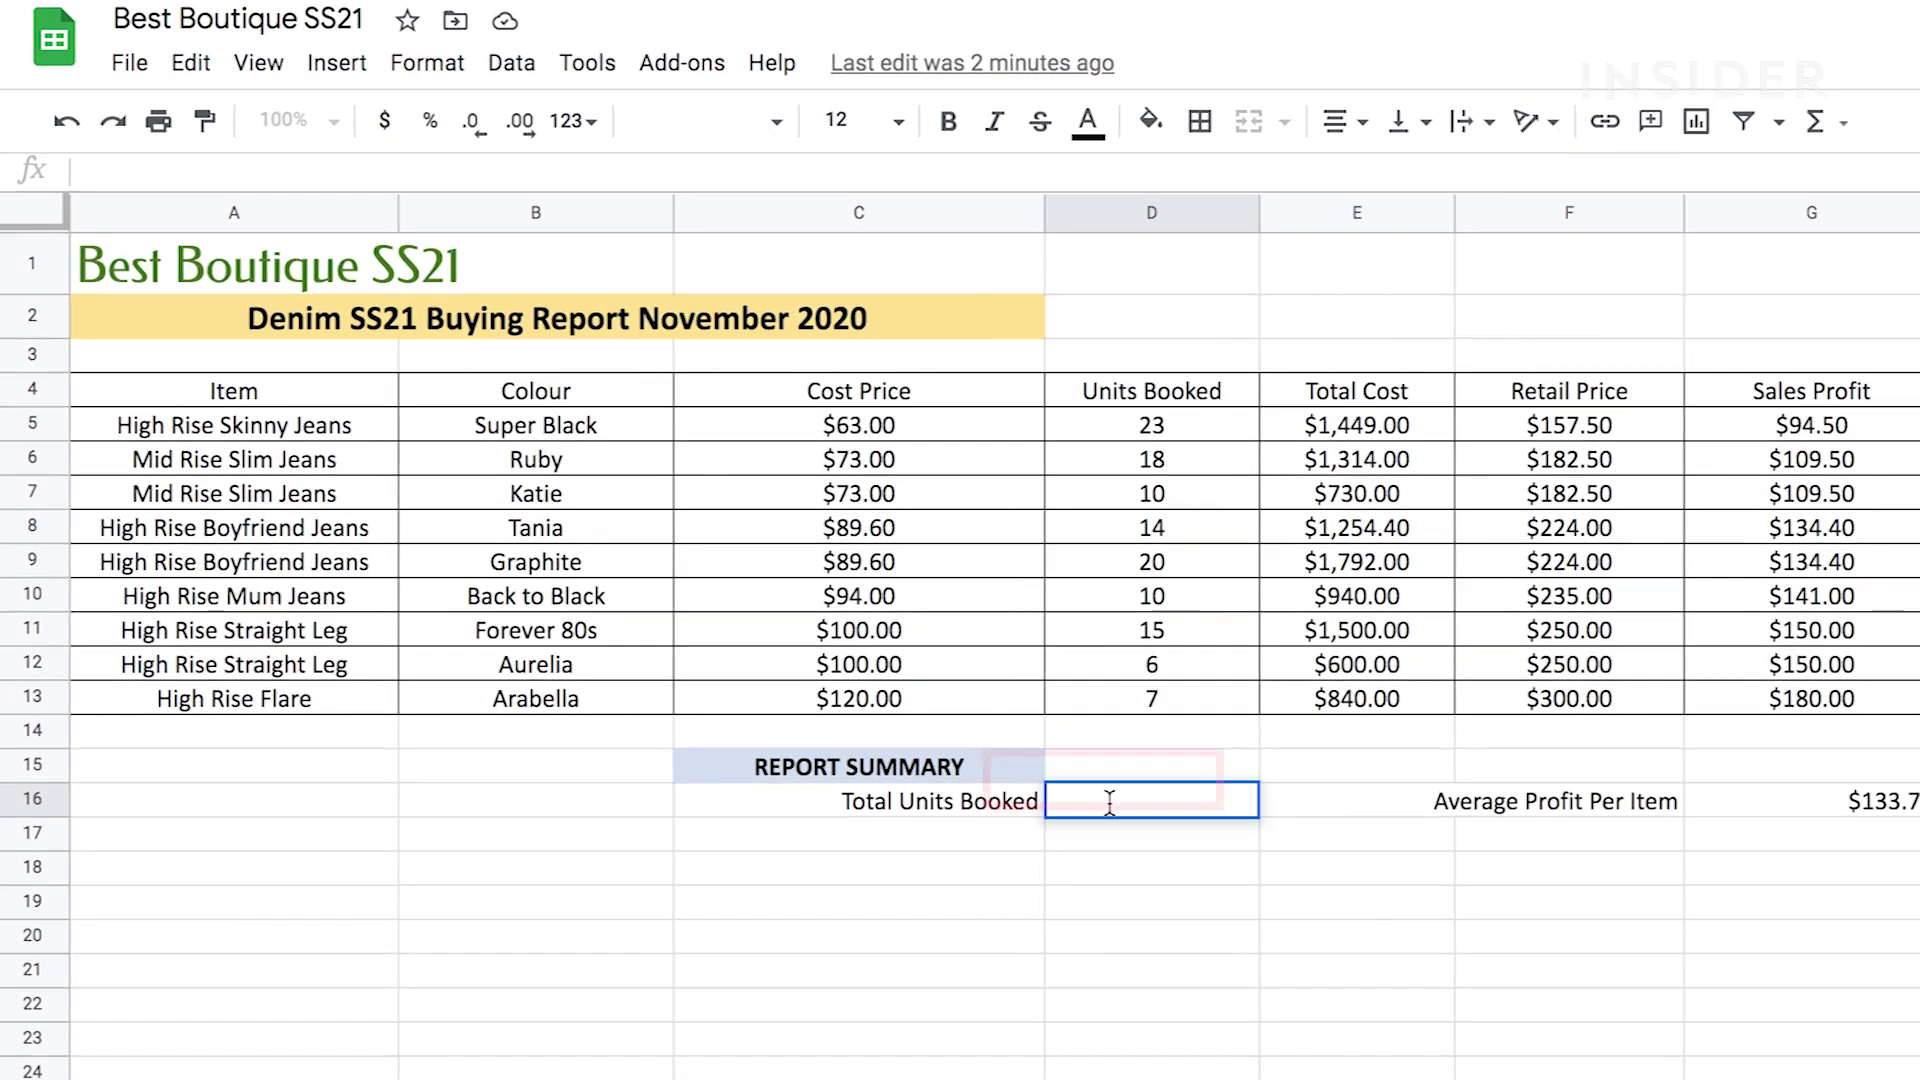Toggle italic formatting
This screenshot has width=1920, height=1080.
pyautogui.click(x=993, y=121)
